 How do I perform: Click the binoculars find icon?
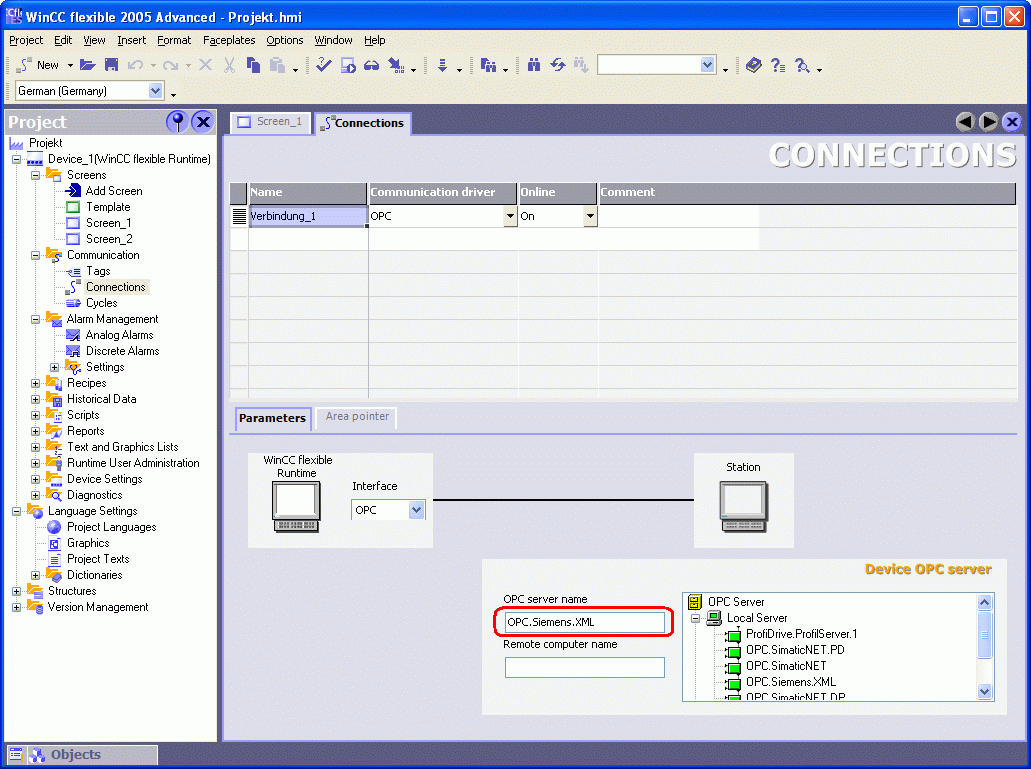pos(534,65)
